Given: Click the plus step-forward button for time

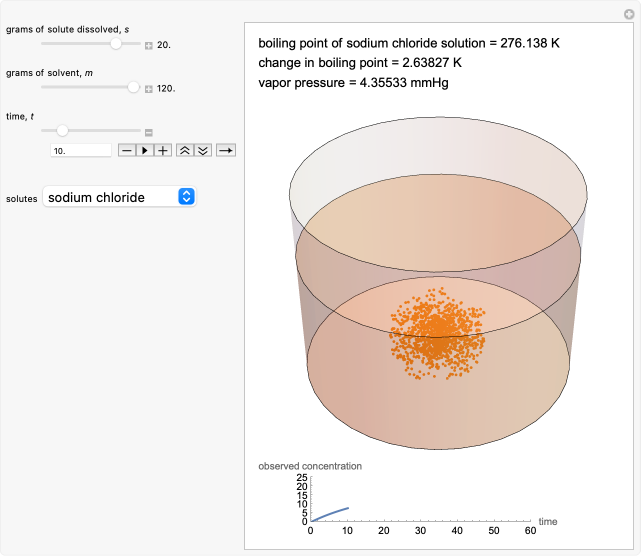Looking at the screenshot, I should [x=162, y=150].
